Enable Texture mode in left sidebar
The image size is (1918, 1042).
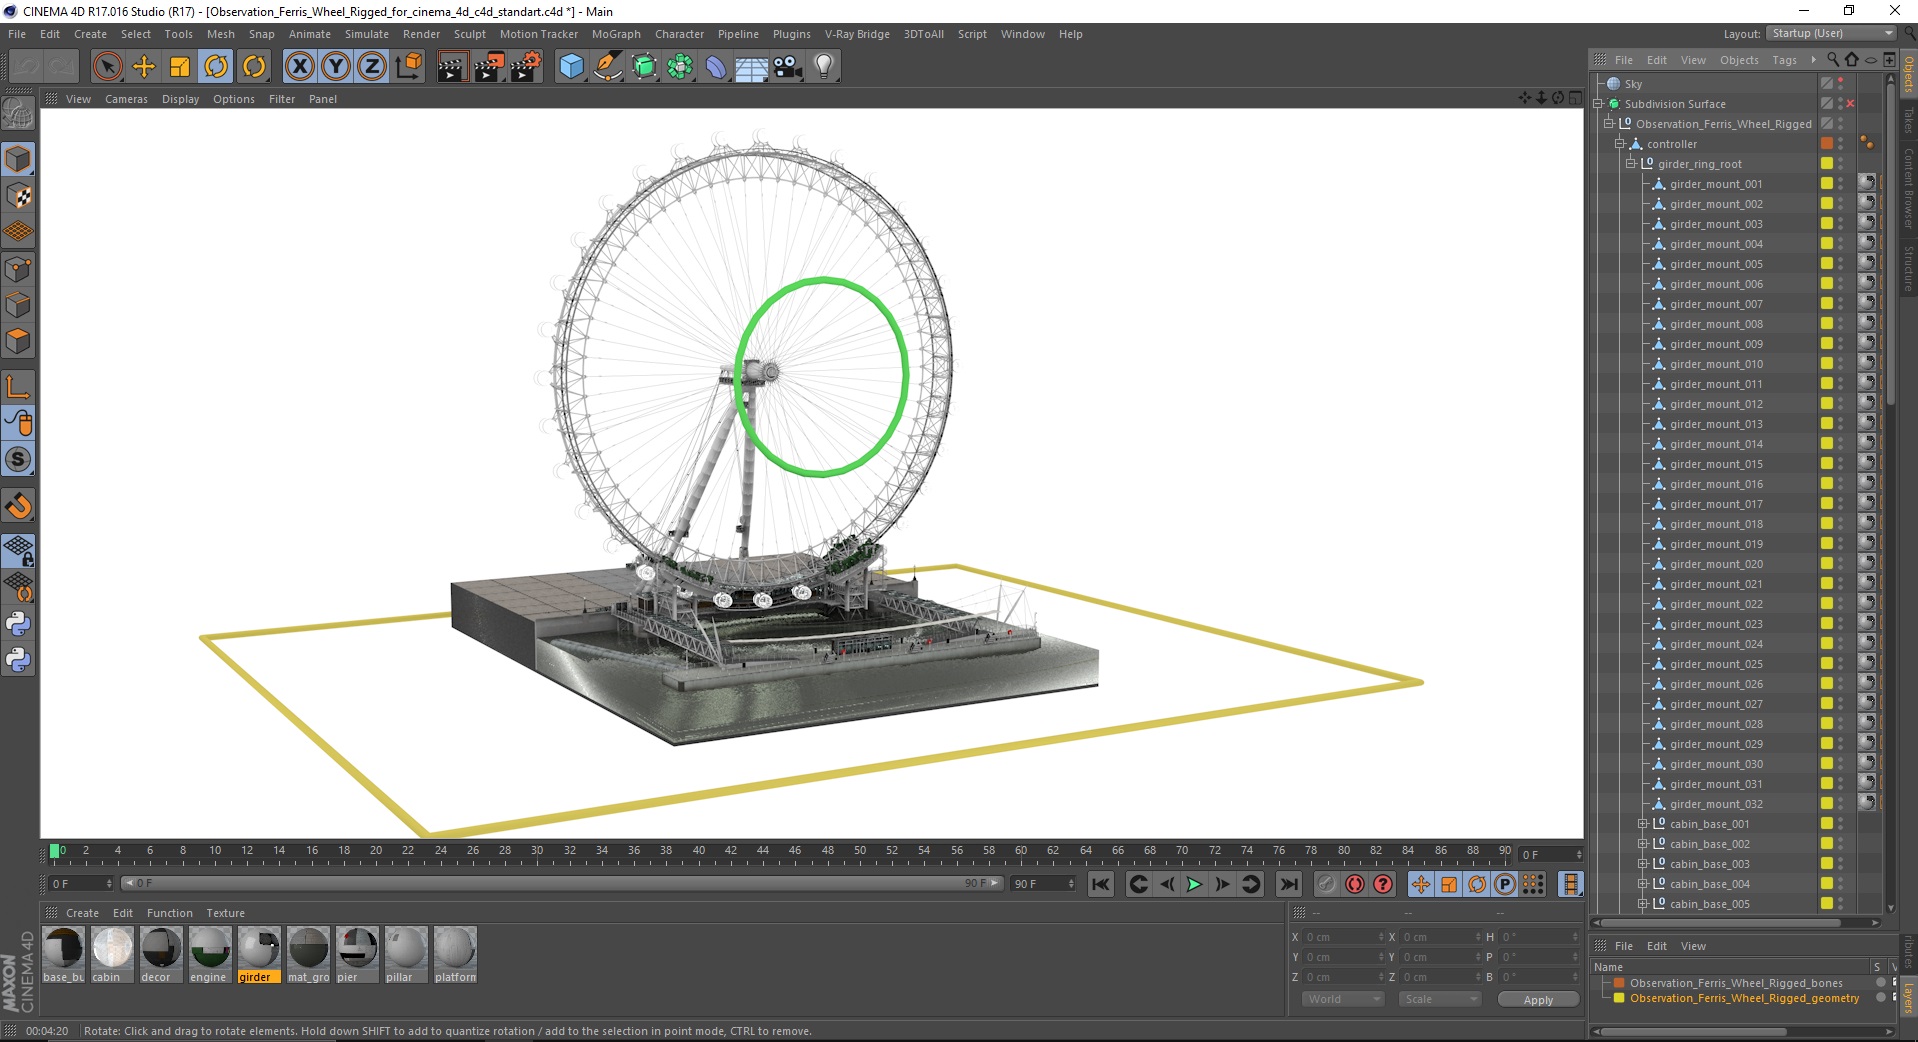click(18, 196)
